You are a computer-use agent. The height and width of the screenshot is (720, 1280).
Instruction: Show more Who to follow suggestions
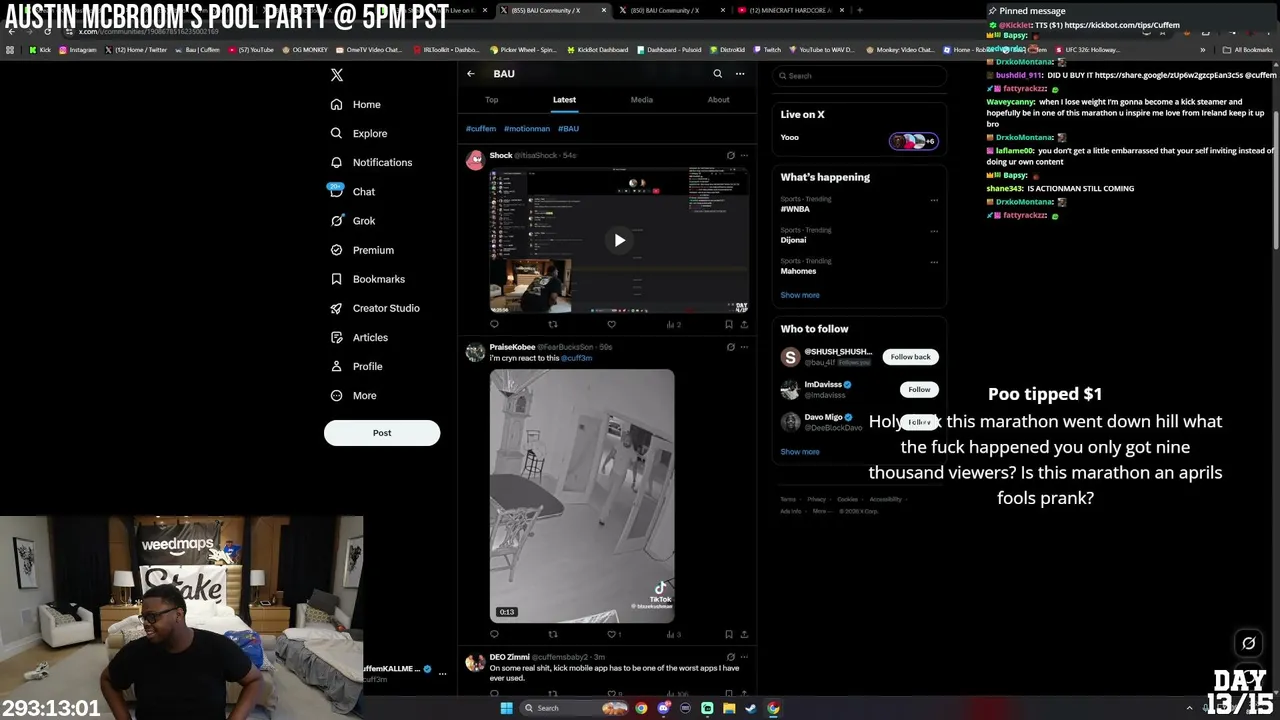[800, 451]
